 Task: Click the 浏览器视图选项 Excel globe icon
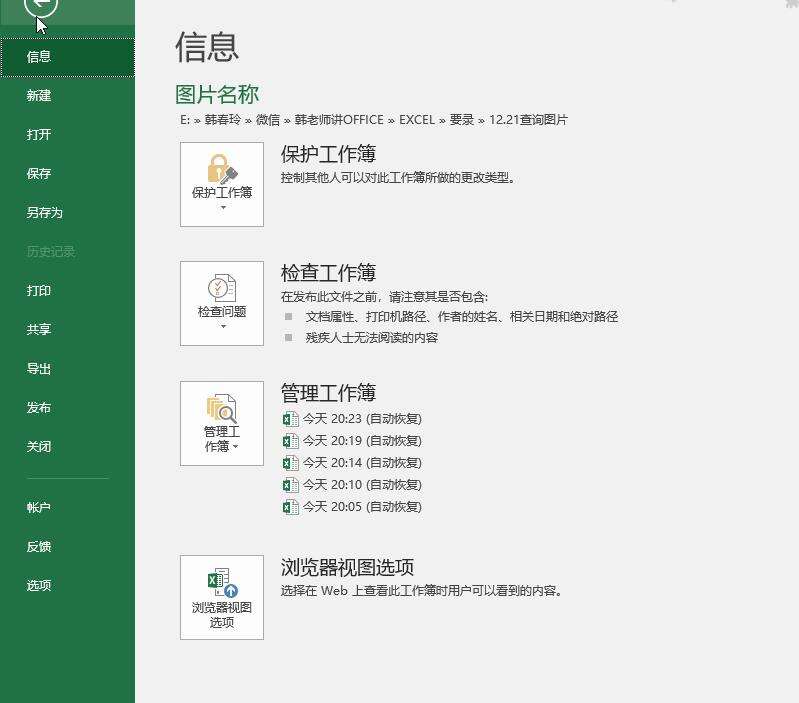tap(223, 582)
